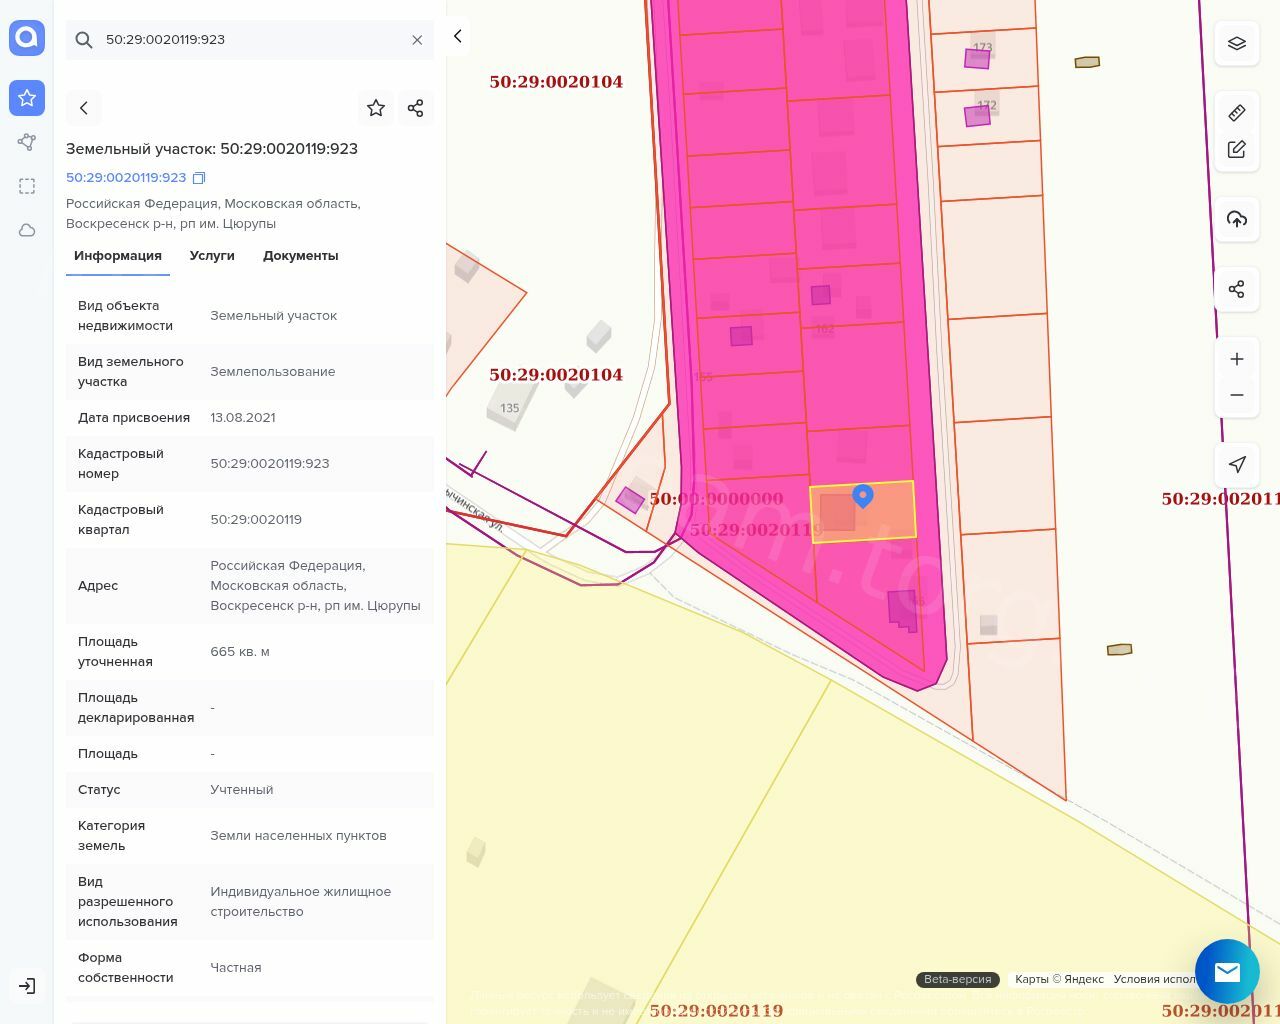Click the cadastral search input field
This screenshot has height=1024, width=1280.
coord(250,40)
